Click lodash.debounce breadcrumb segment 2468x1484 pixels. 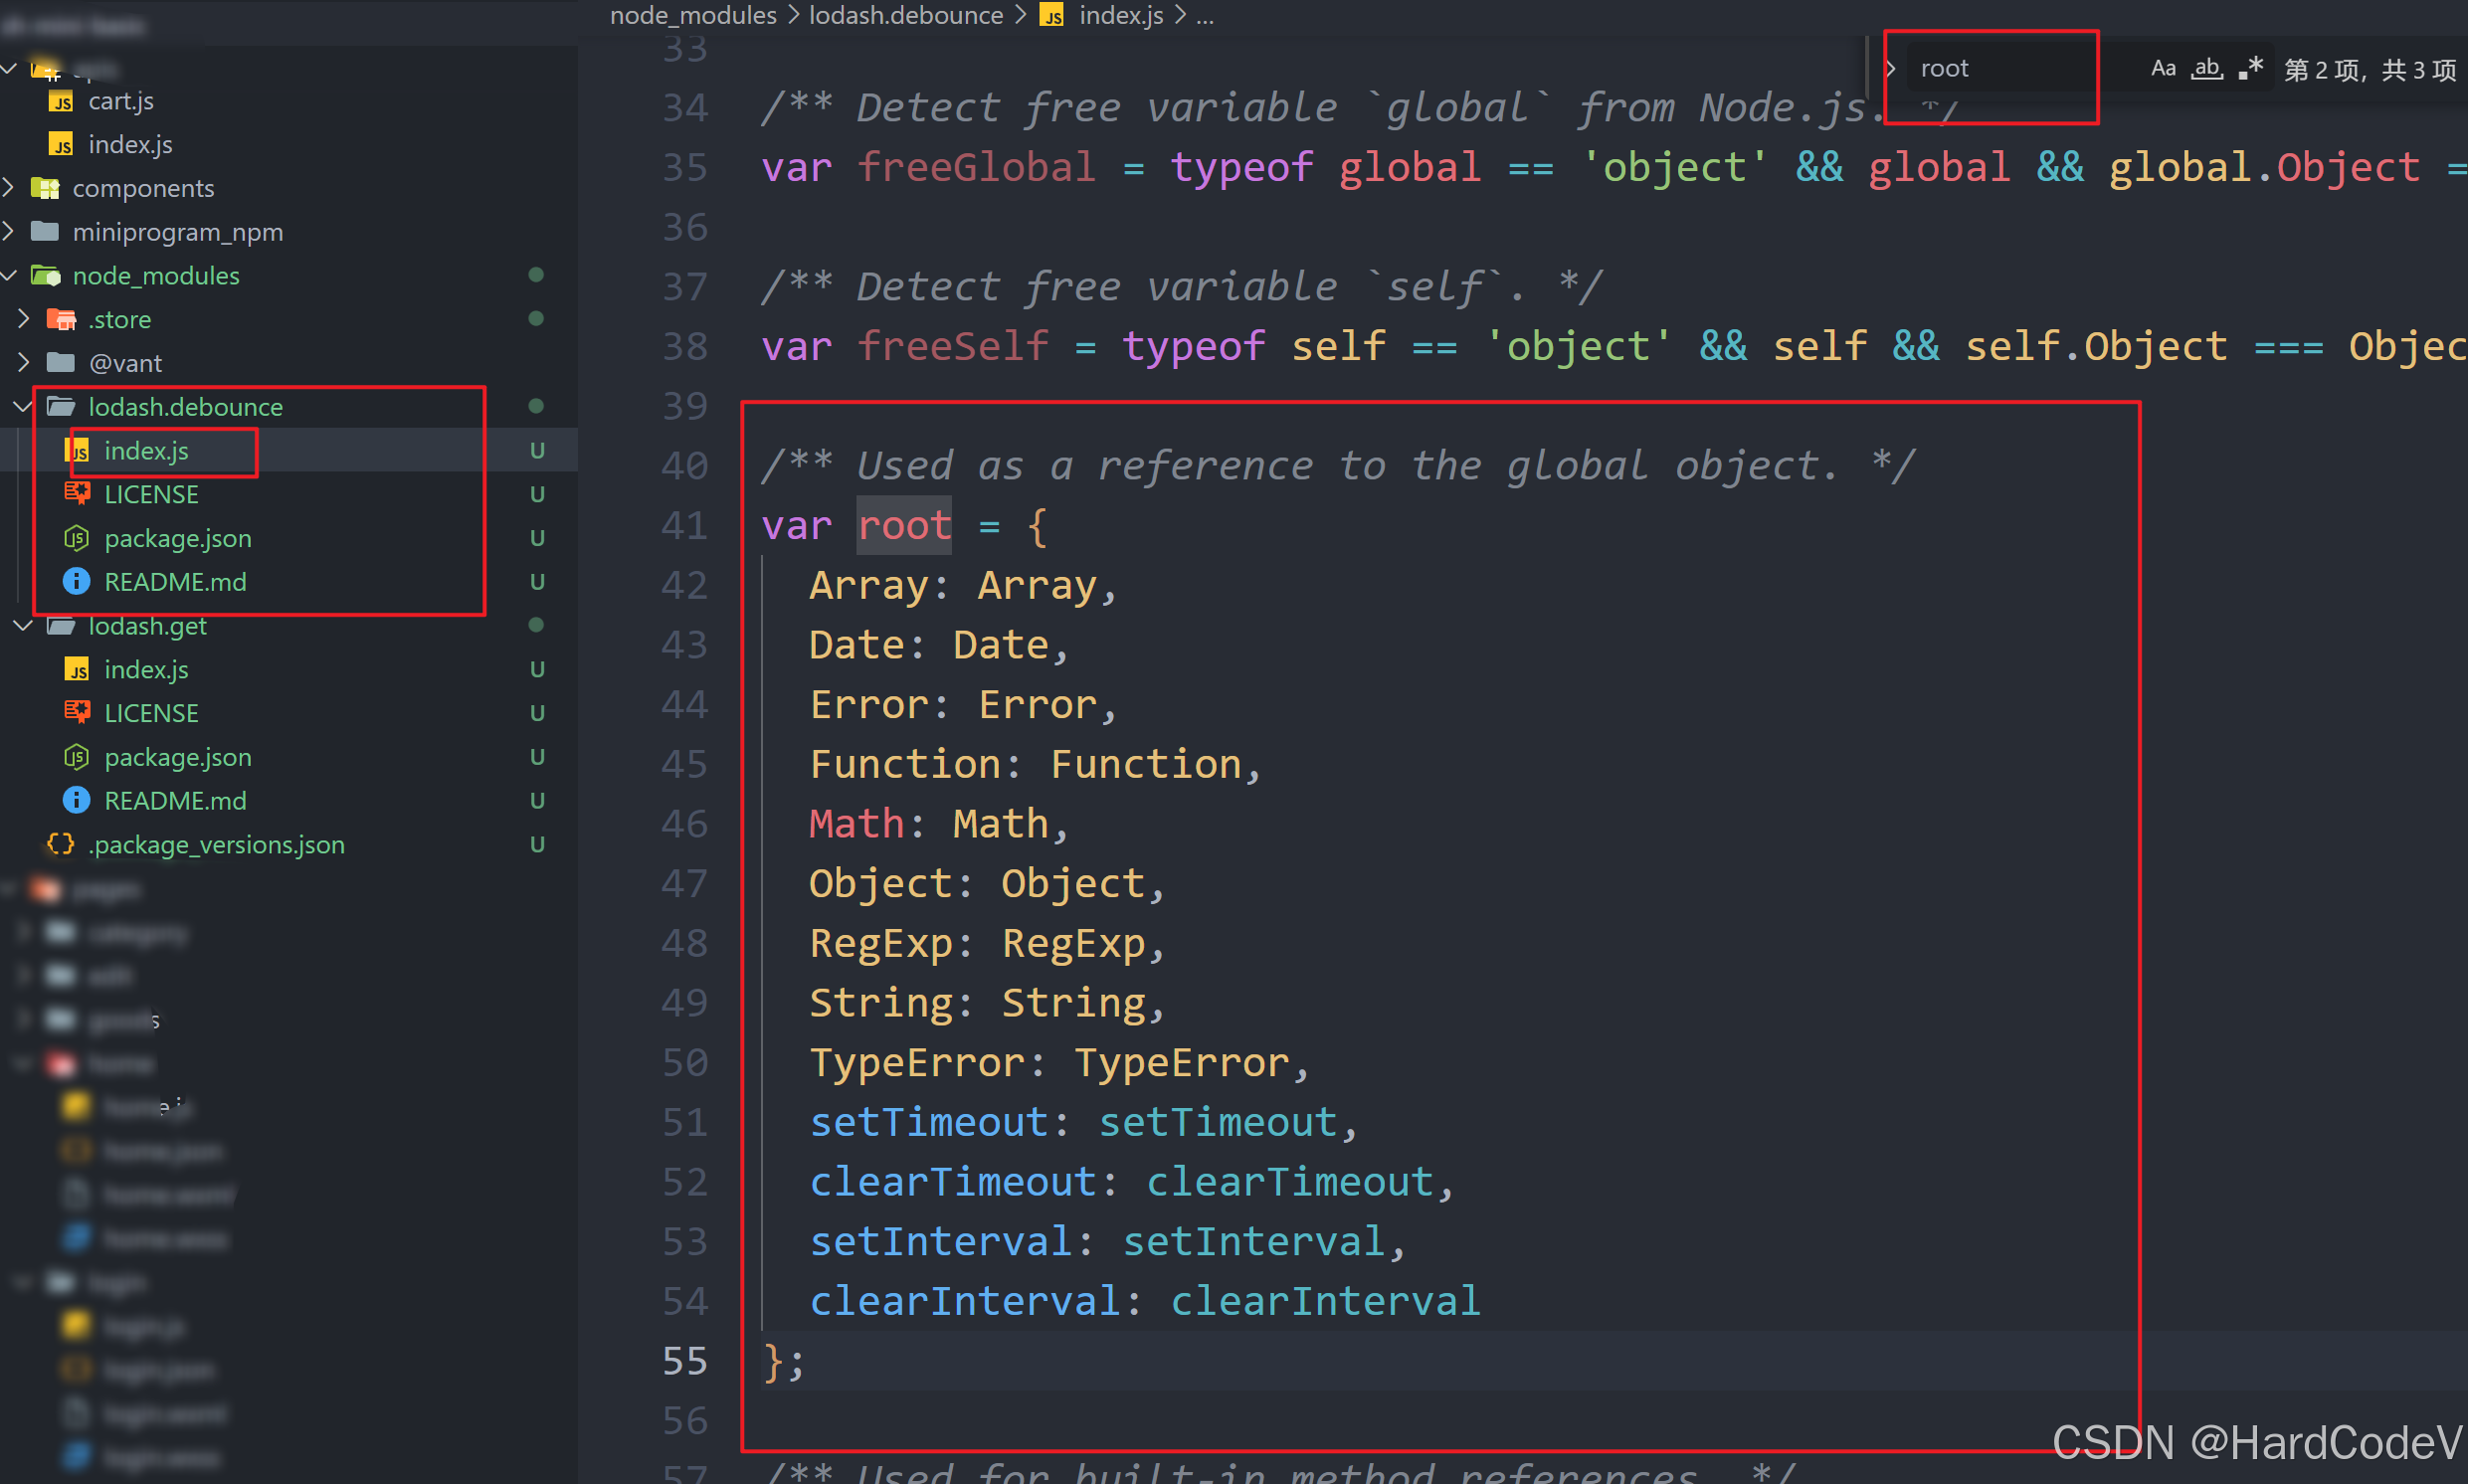coord(905,15)
